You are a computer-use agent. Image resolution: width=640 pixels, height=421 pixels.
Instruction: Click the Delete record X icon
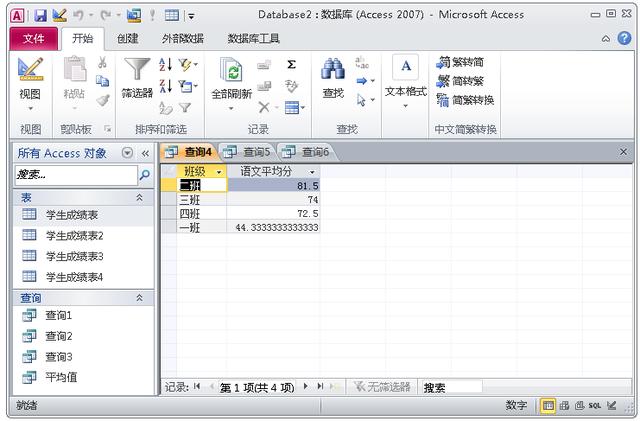coord(264,107)
